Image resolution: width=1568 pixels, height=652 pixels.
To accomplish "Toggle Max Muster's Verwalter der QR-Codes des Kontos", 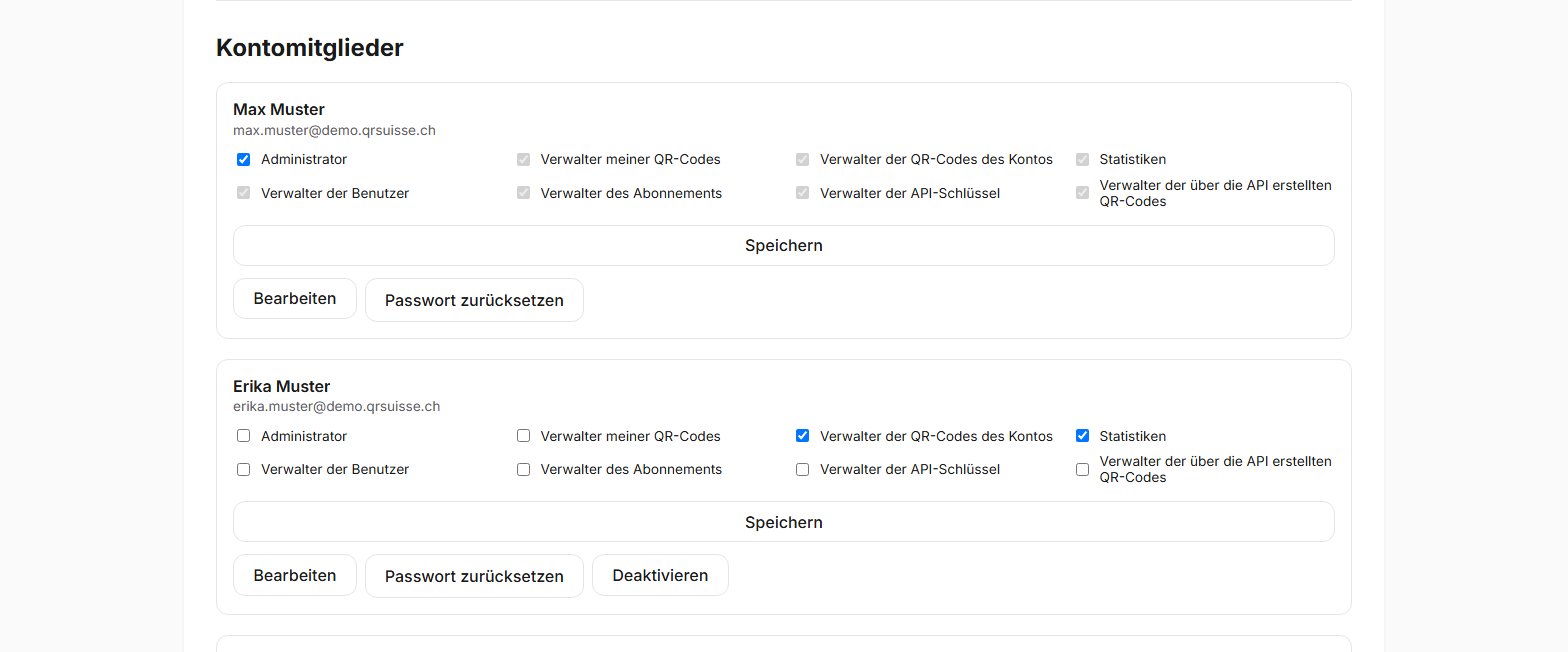I will (802, 159).
